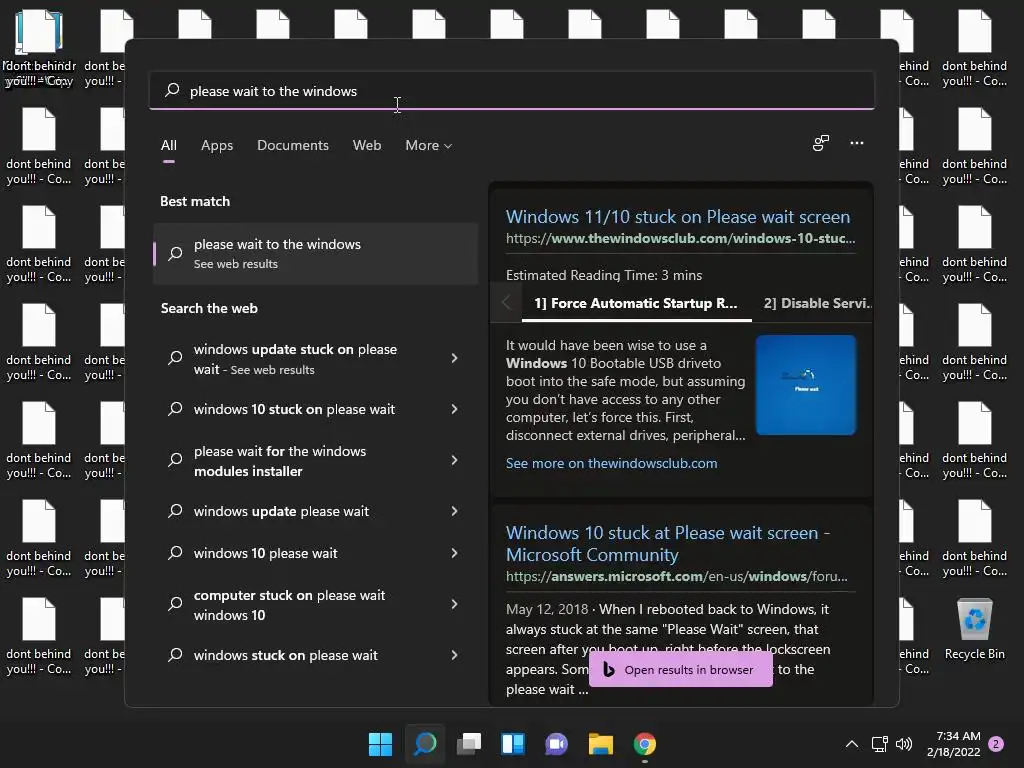Expand arrow for 'windows update stuck on please wait'
This screenshot has width=1024, height=768.
(x=455, y=358)
